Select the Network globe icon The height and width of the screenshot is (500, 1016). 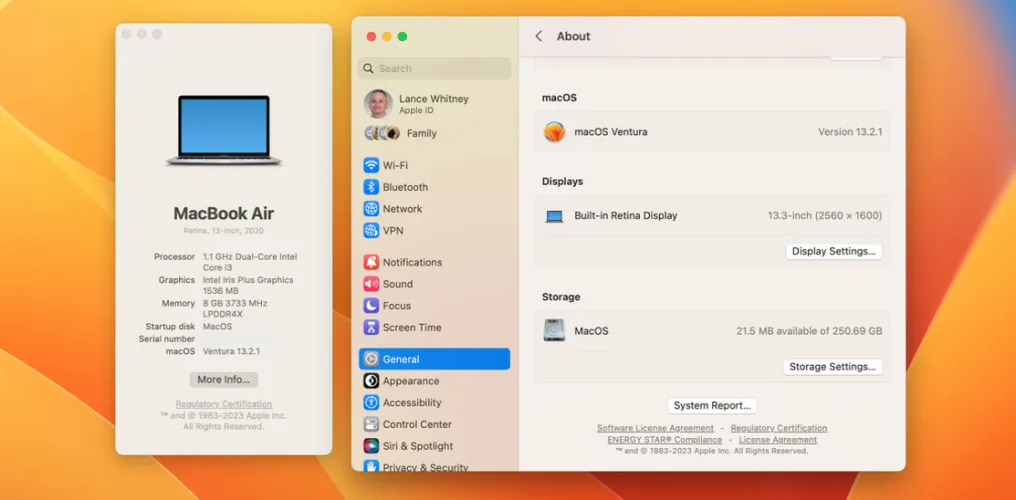tap(371, 209)
